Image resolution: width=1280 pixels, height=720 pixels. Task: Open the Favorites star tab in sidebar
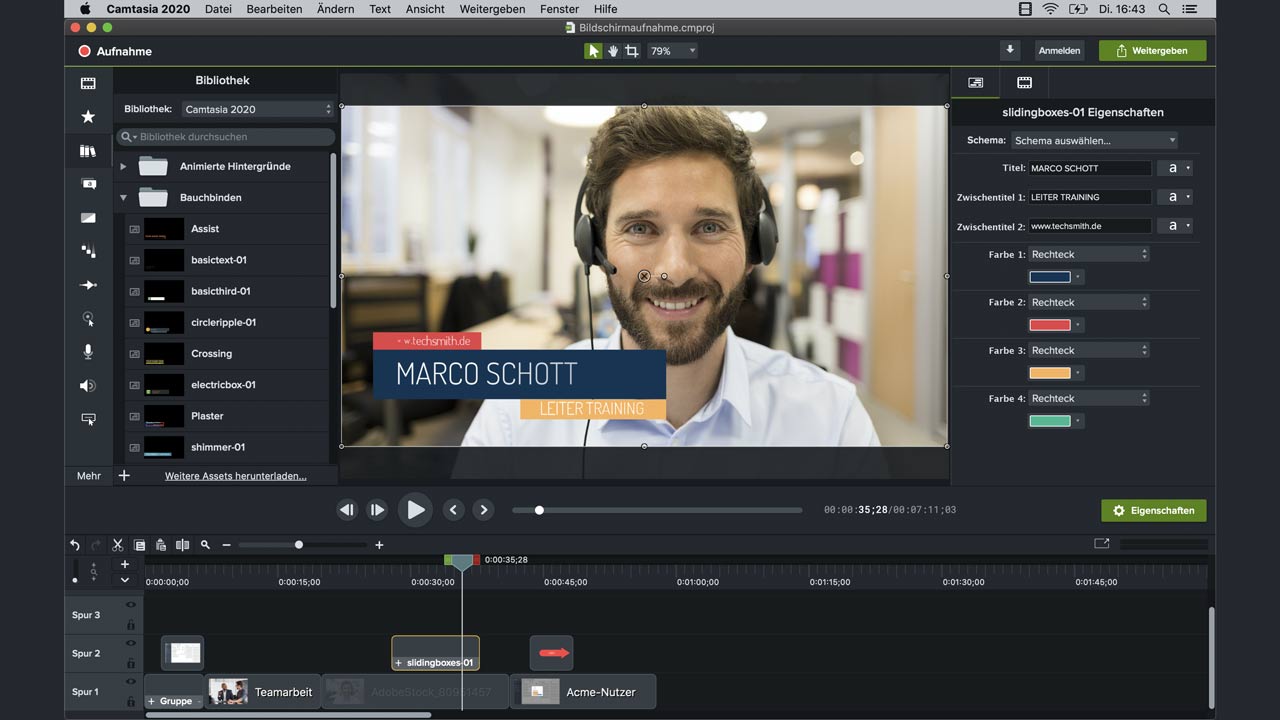pos(88,117)
